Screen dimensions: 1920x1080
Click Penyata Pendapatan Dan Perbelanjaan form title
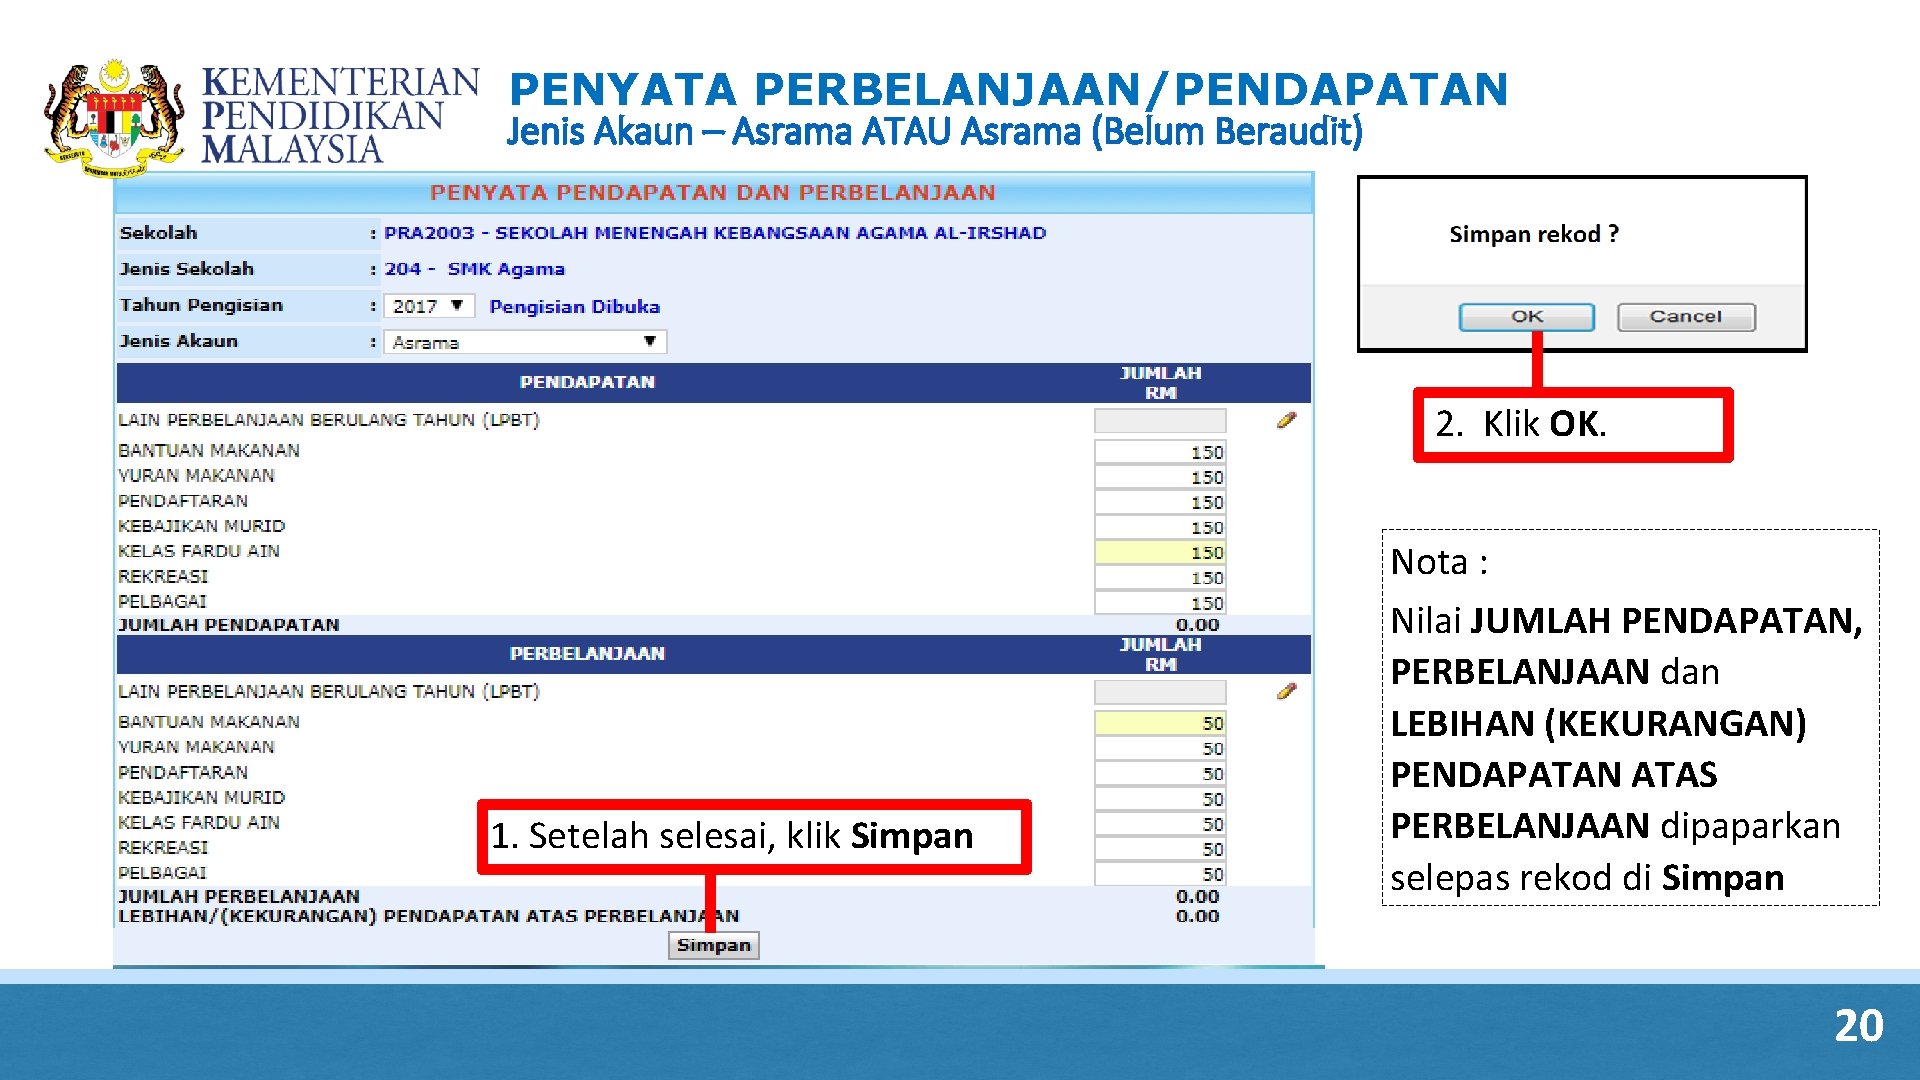[x=713, y=192]
